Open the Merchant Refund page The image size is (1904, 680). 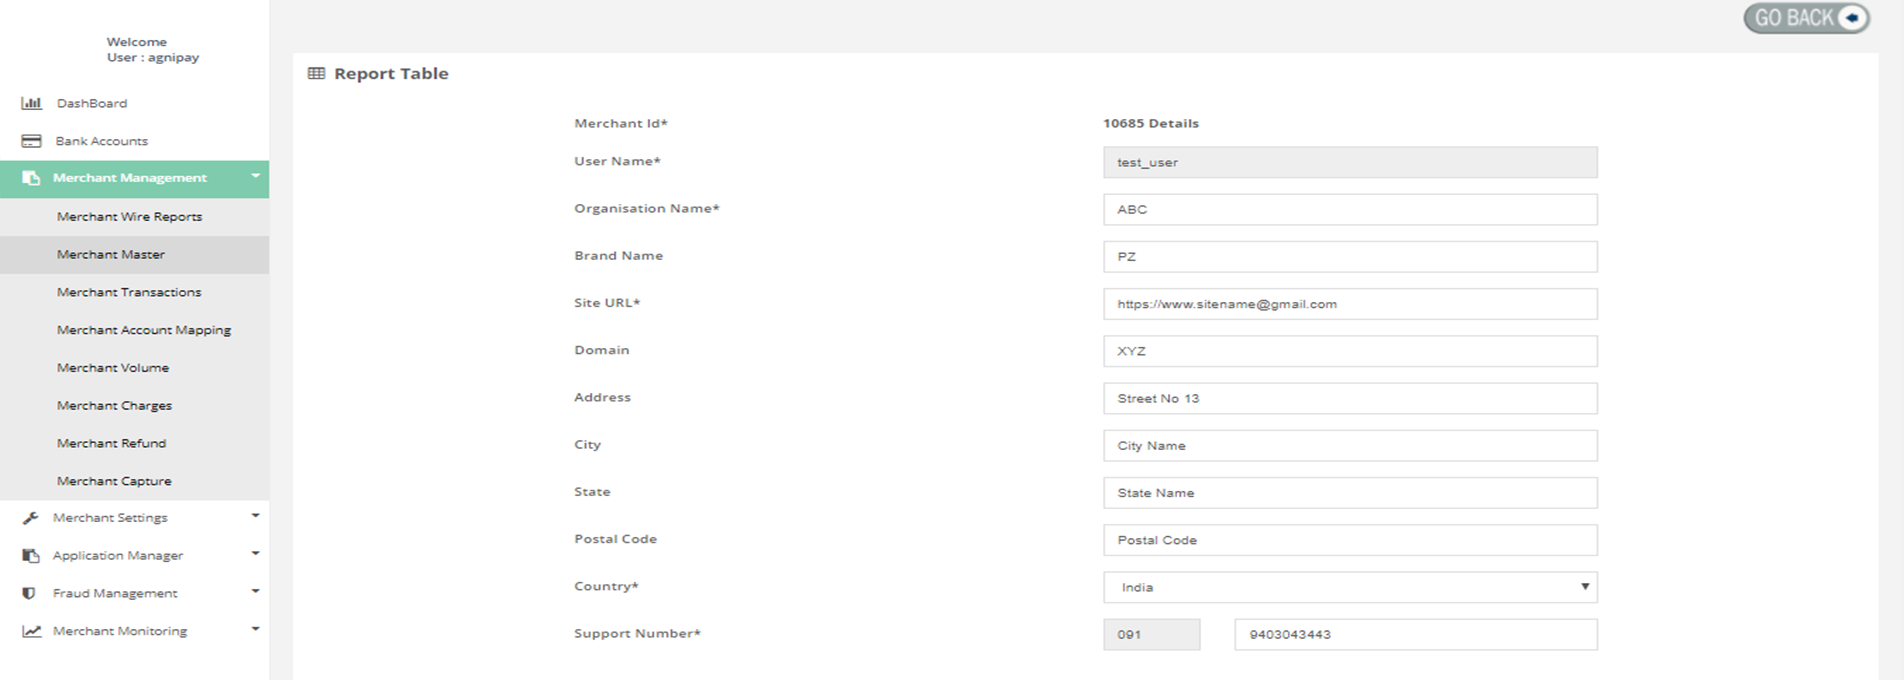(x=111, y=443)
